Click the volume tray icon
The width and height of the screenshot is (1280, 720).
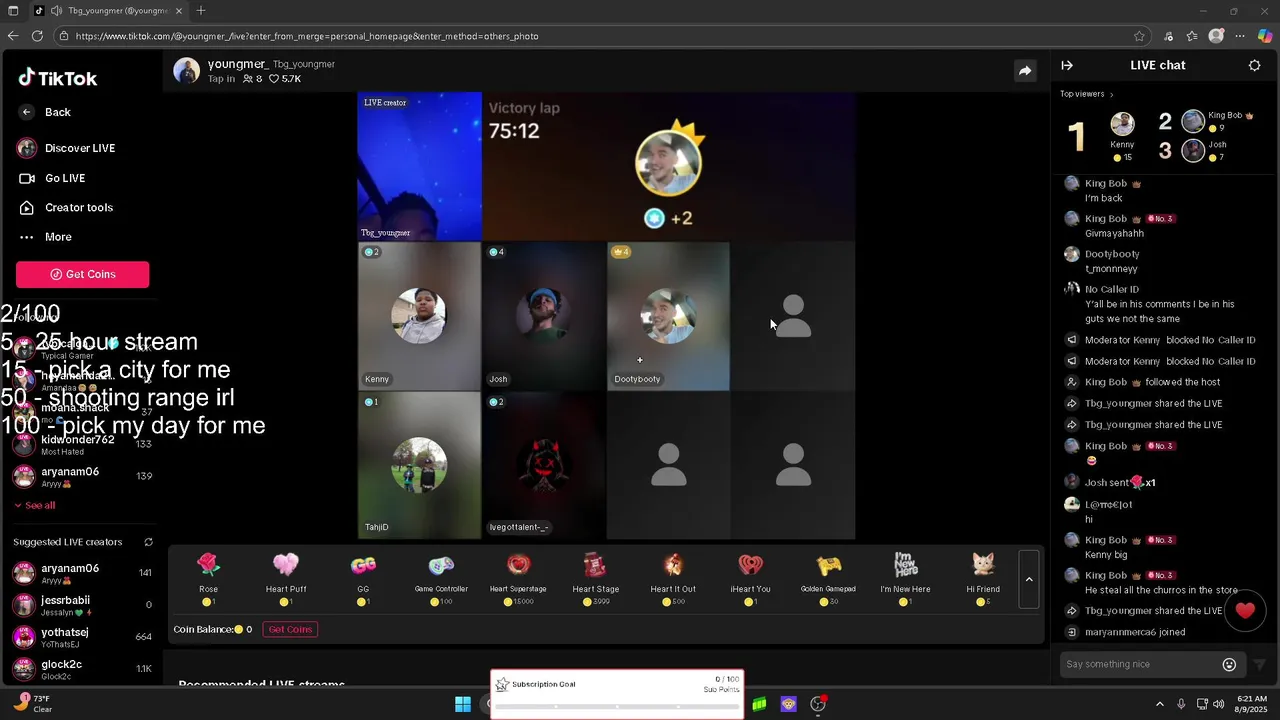pyautogui.click(x=1218, y=704)
